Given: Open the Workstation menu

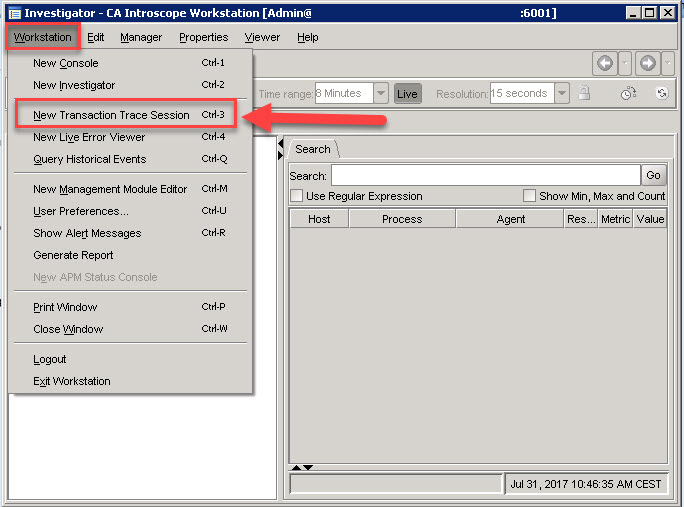Looking at the screenshot, I should pyautogui.click(x=43, y=37).
